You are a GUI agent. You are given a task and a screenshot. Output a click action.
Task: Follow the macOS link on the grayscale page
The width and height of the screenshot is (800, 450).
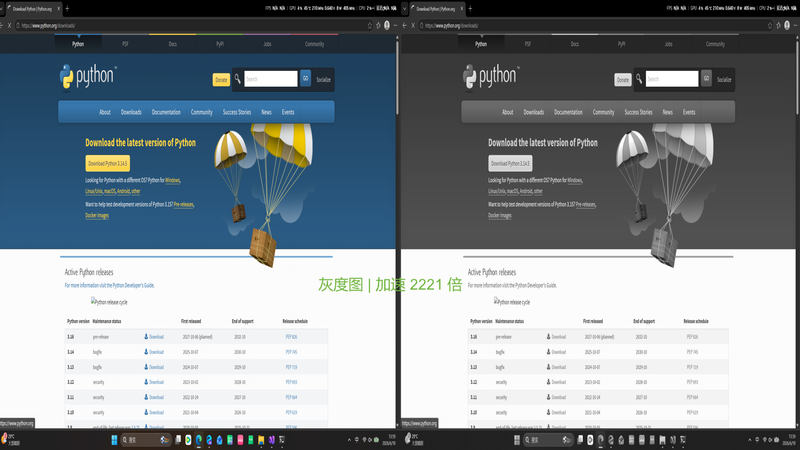pyautogui.click(x=512, y=191)
